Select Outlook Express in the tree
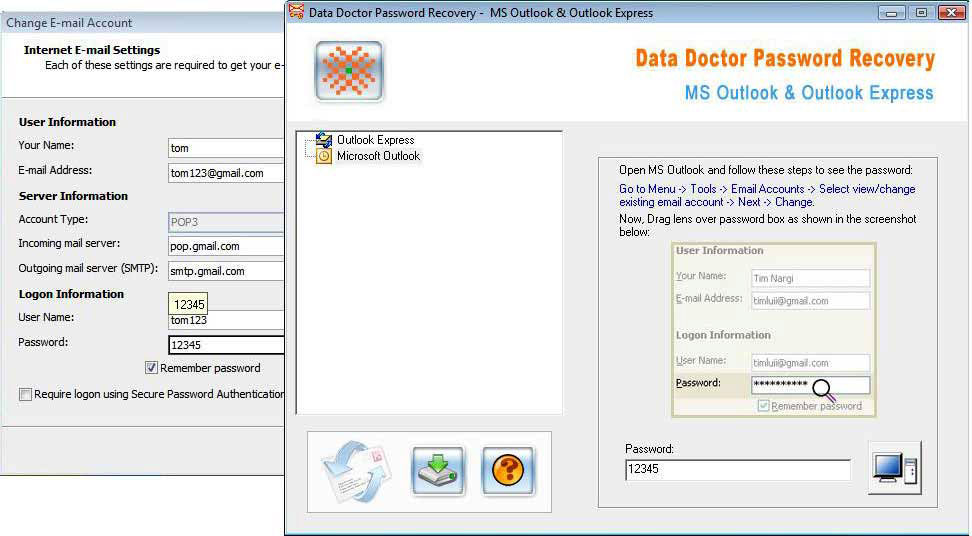 (375, 140)
